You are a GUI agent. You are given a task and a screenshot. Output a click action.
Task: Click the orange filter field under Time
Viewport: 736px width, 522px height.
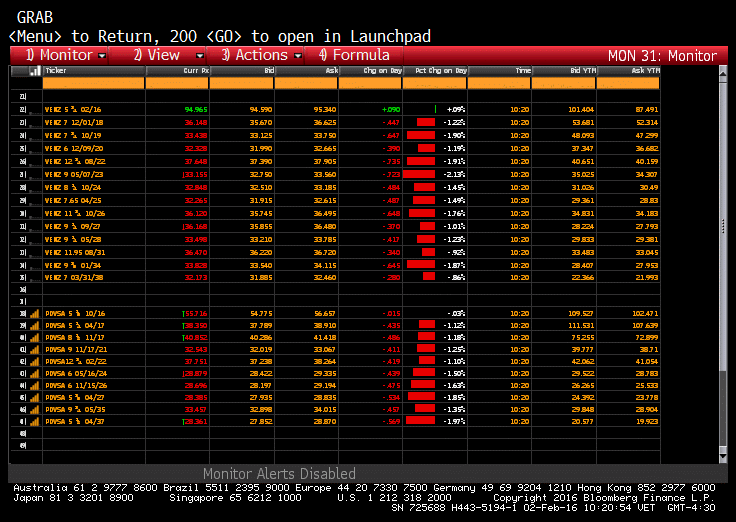(499, 83)
